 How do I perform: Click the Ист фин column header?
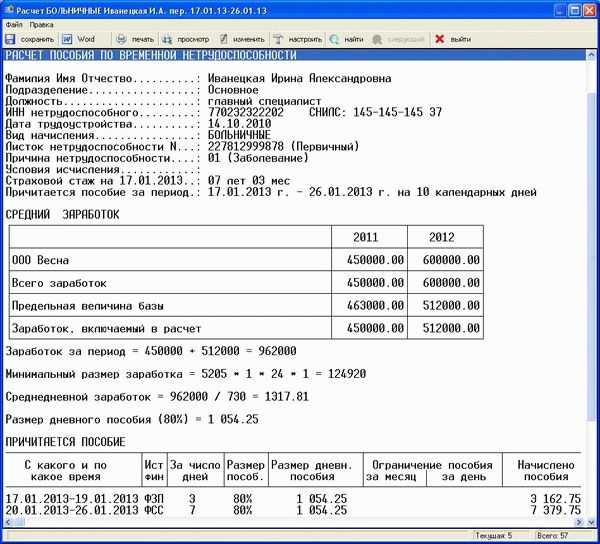click(x=154, y=471)
